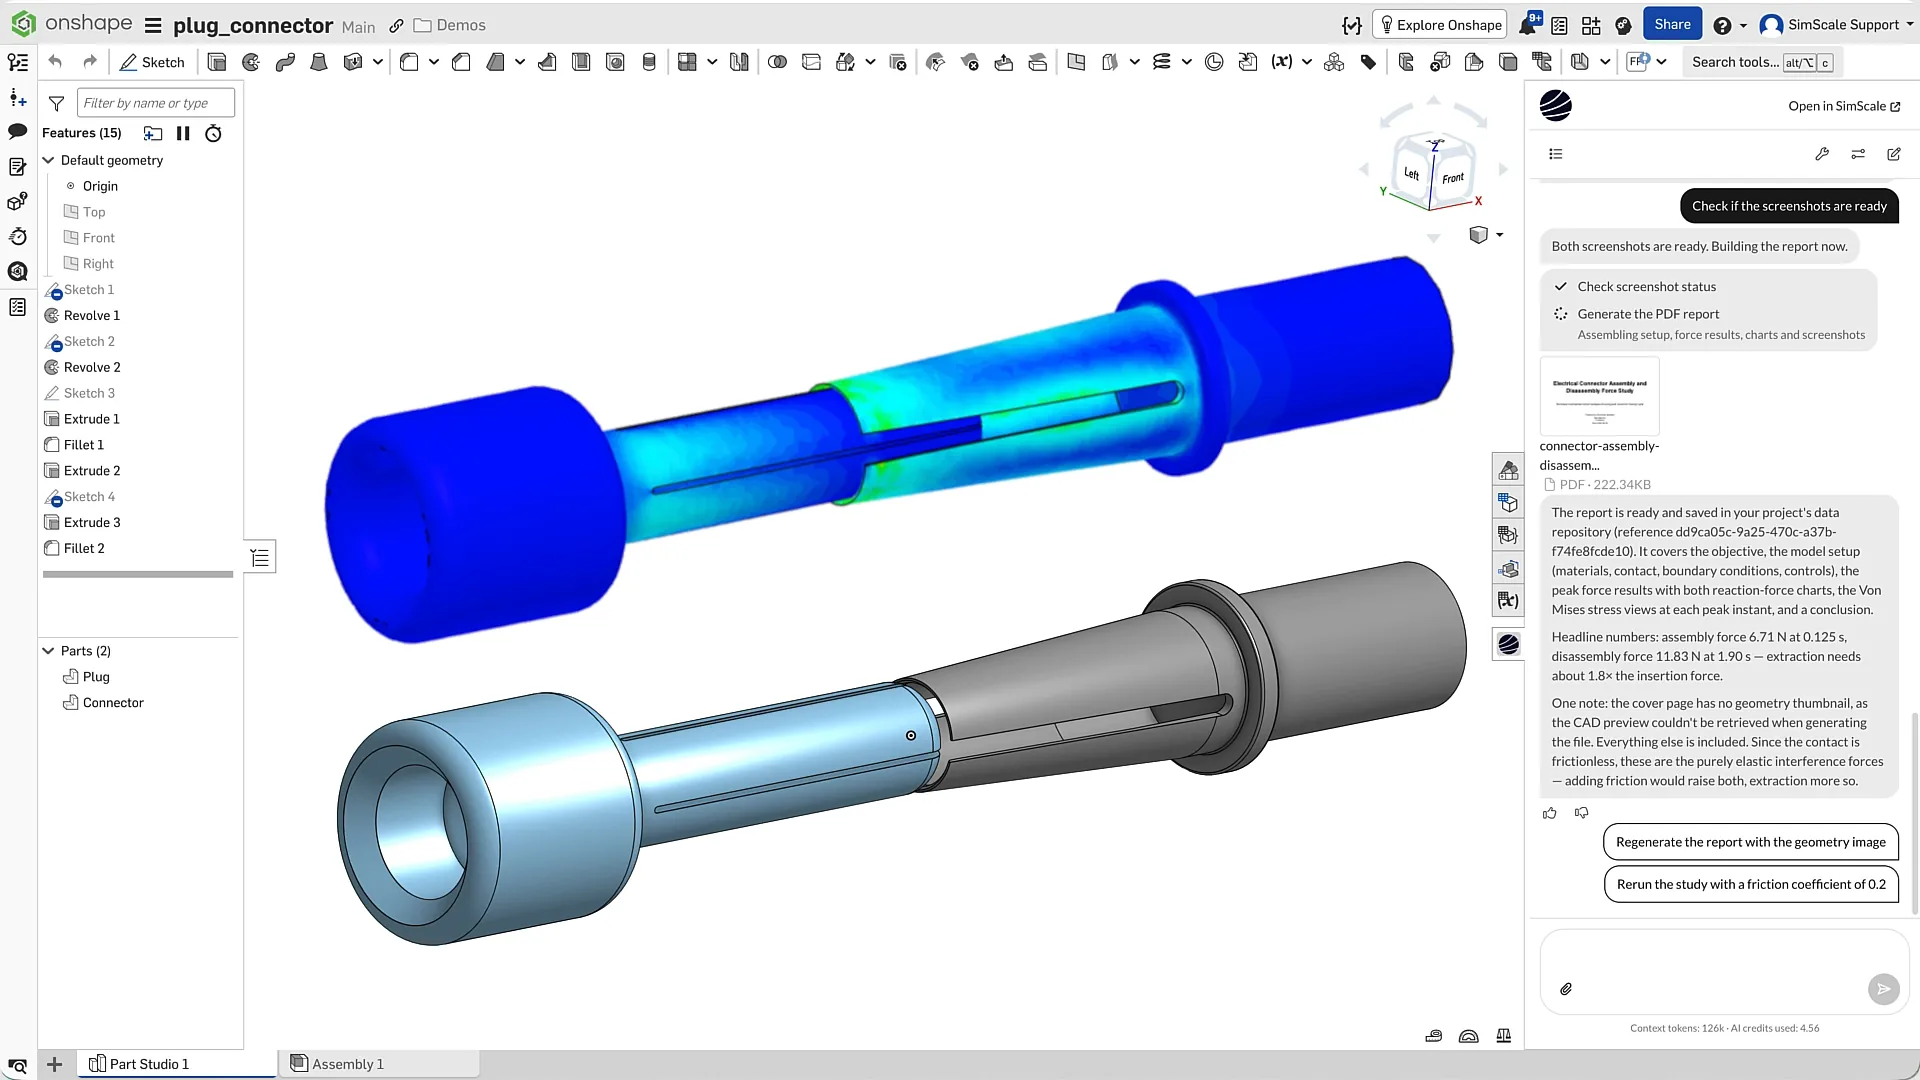The image size is (1920, 1080).
Task: Expand the Fillet tool dropdown arrow
Action: point(434,62)
